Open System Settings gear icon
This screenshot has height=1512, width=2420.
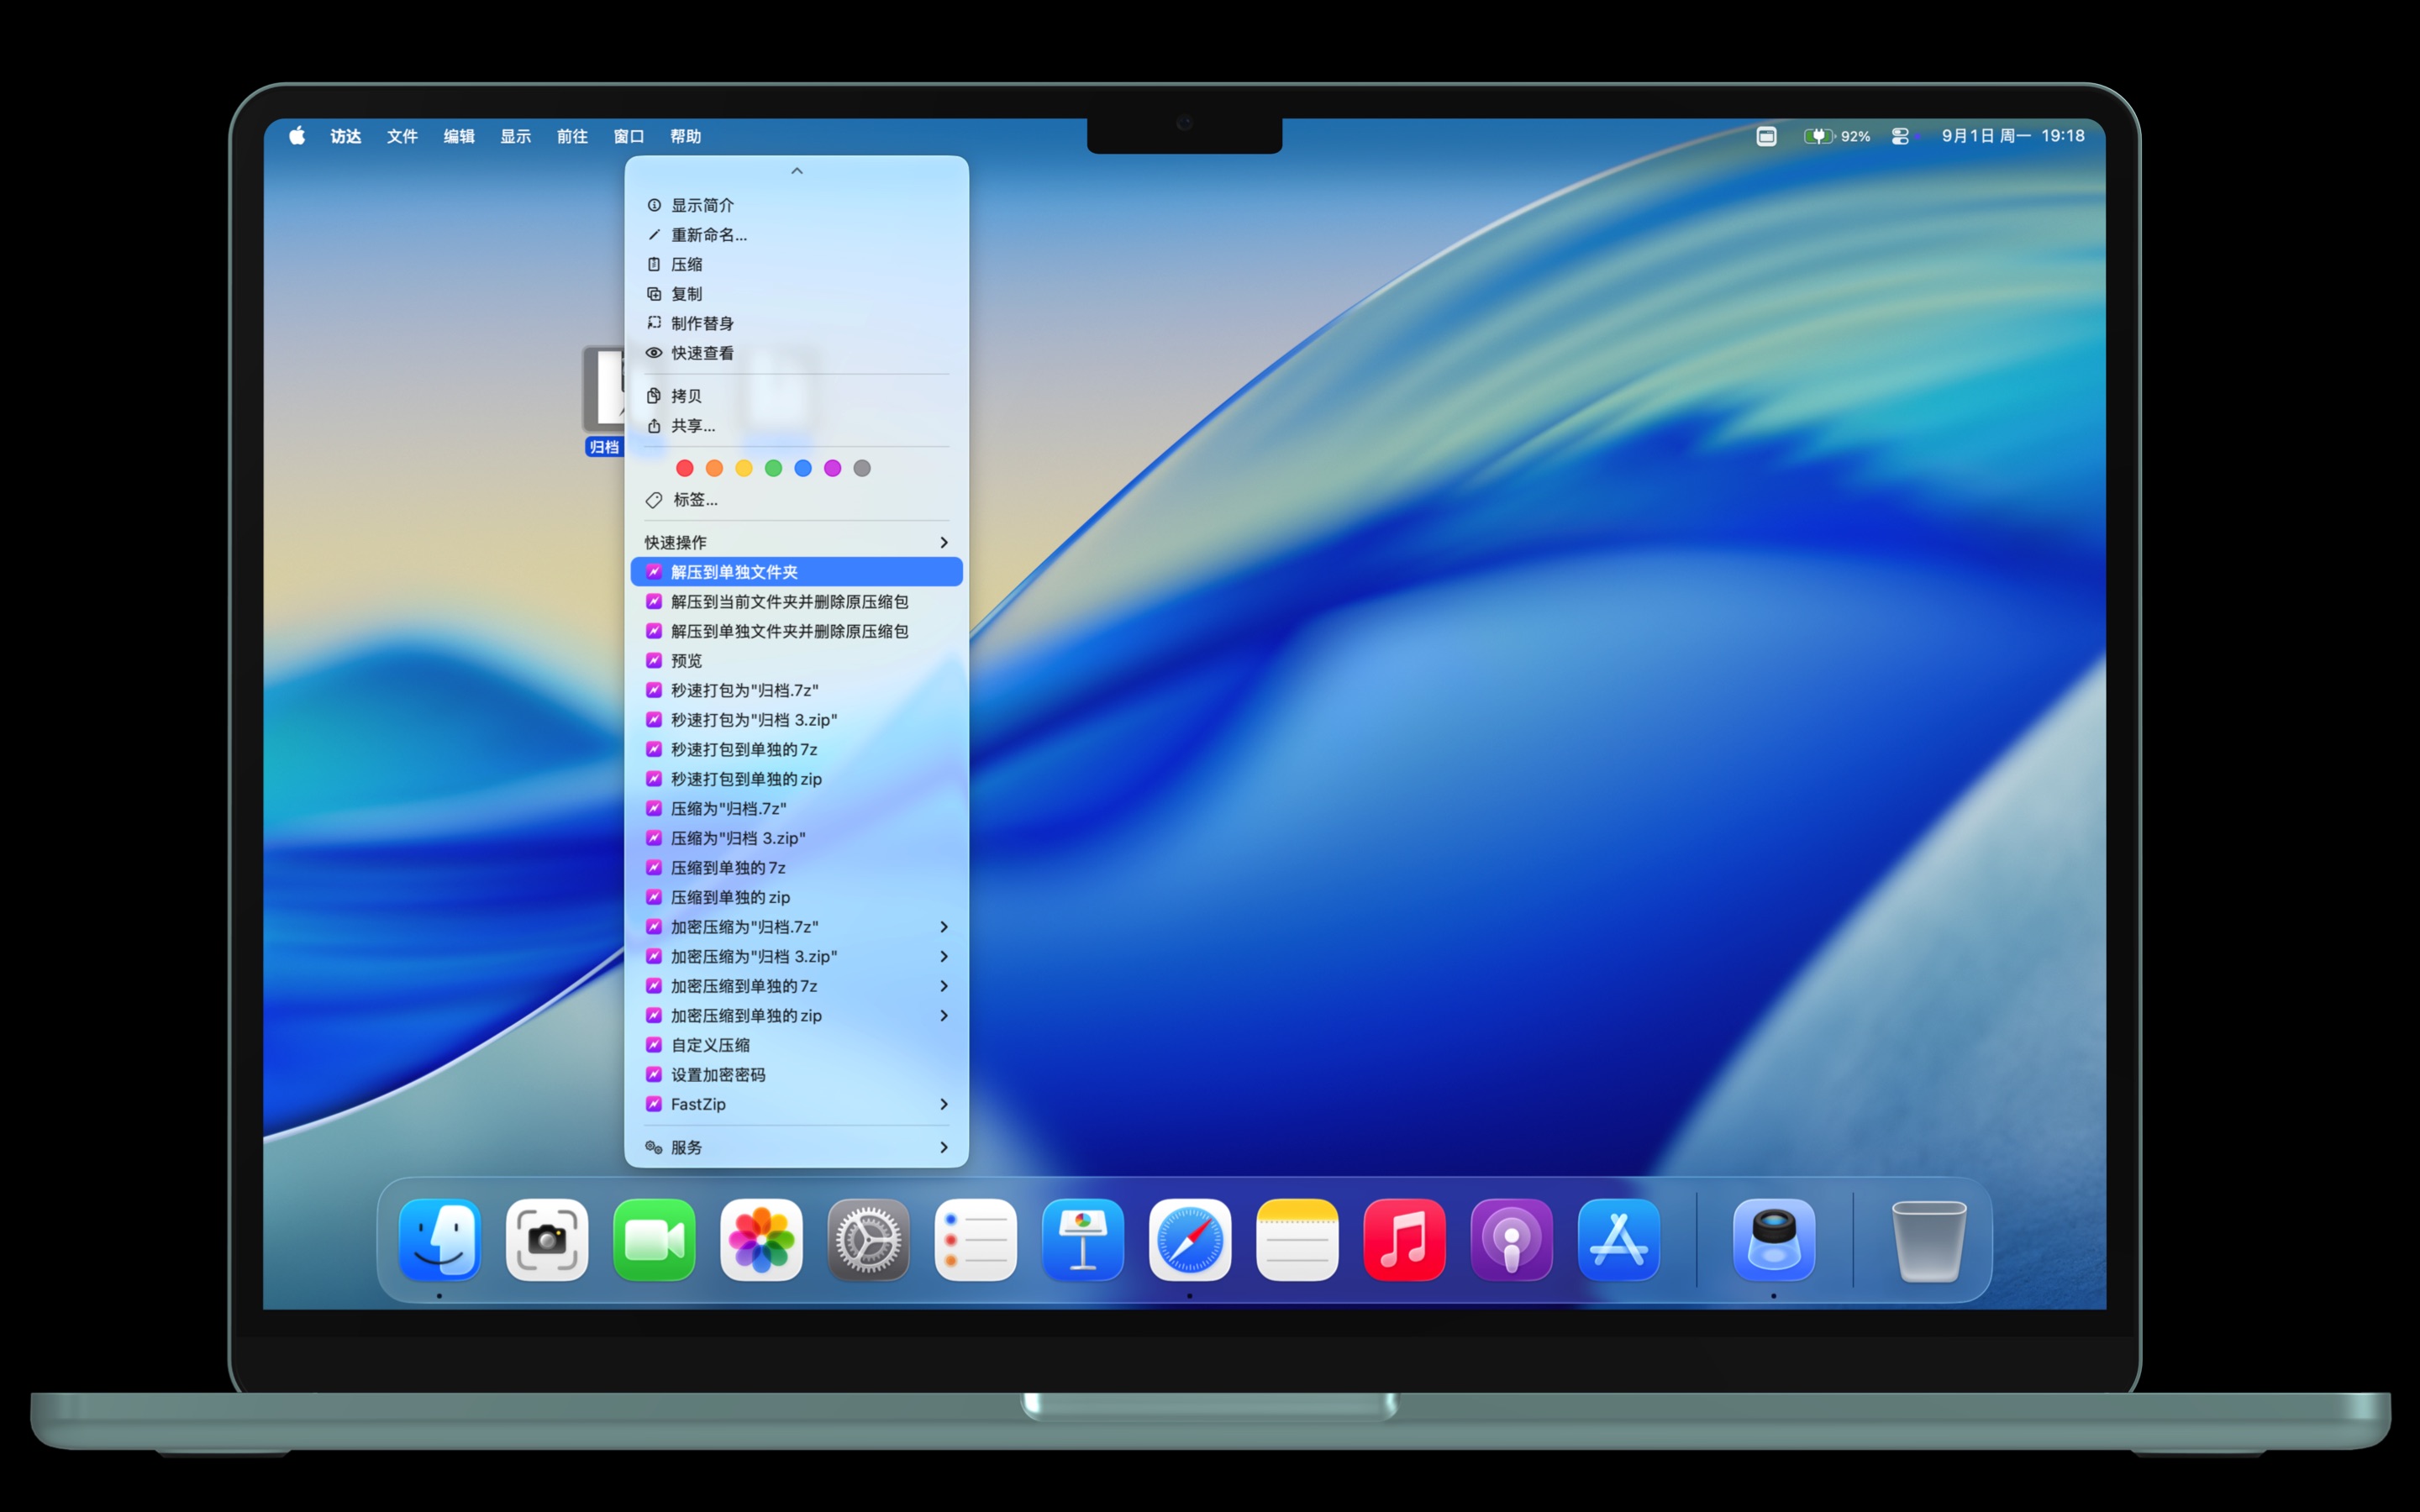coord(868,1239)
